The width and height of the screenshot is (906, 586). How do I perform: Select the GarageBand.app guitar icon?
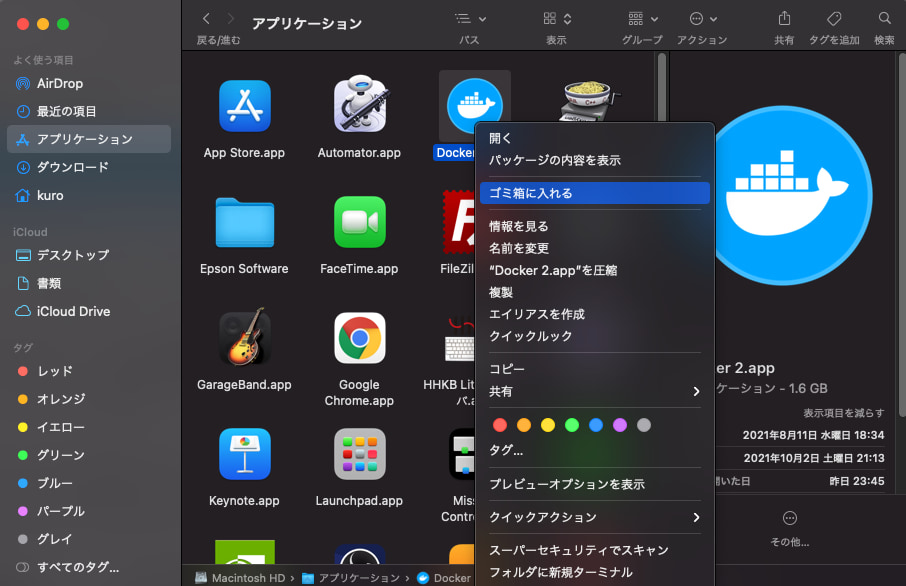(x=244, y=337)
